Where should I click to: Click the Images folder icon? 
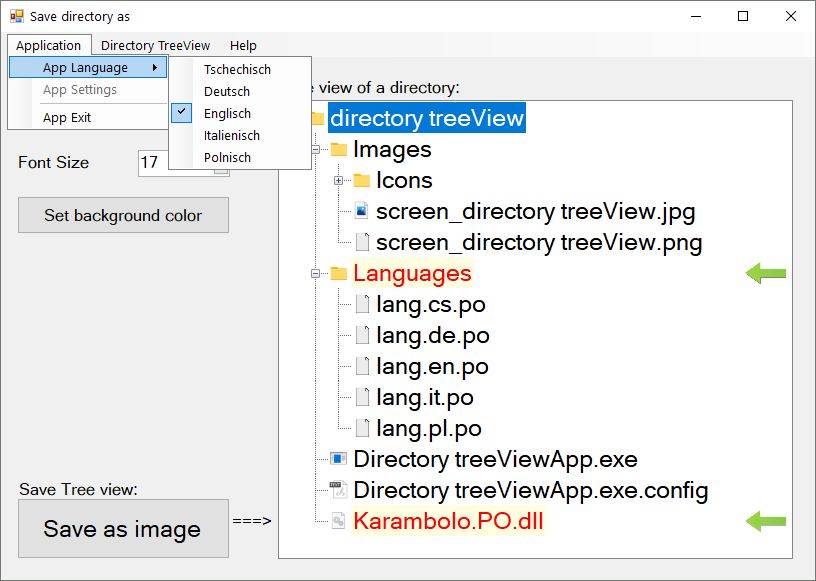339,150
